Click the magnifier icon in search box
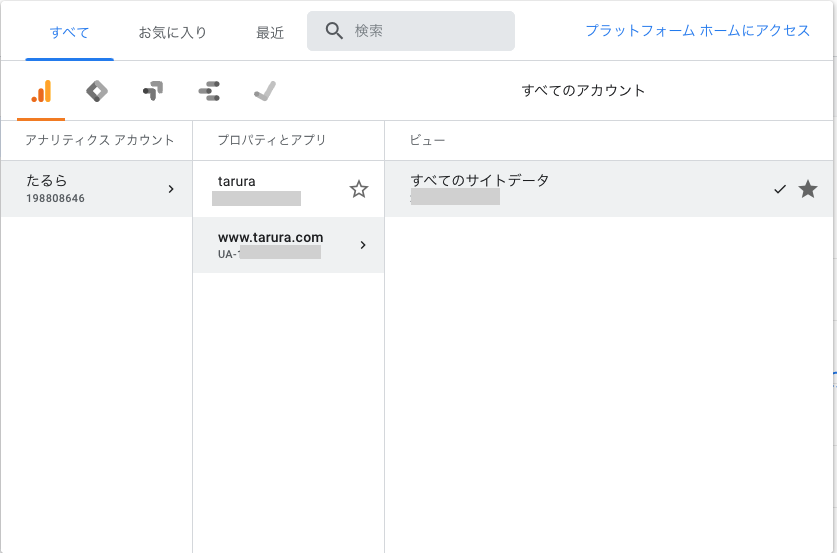Viewport: 837px width, 553px height. [334, 31]
